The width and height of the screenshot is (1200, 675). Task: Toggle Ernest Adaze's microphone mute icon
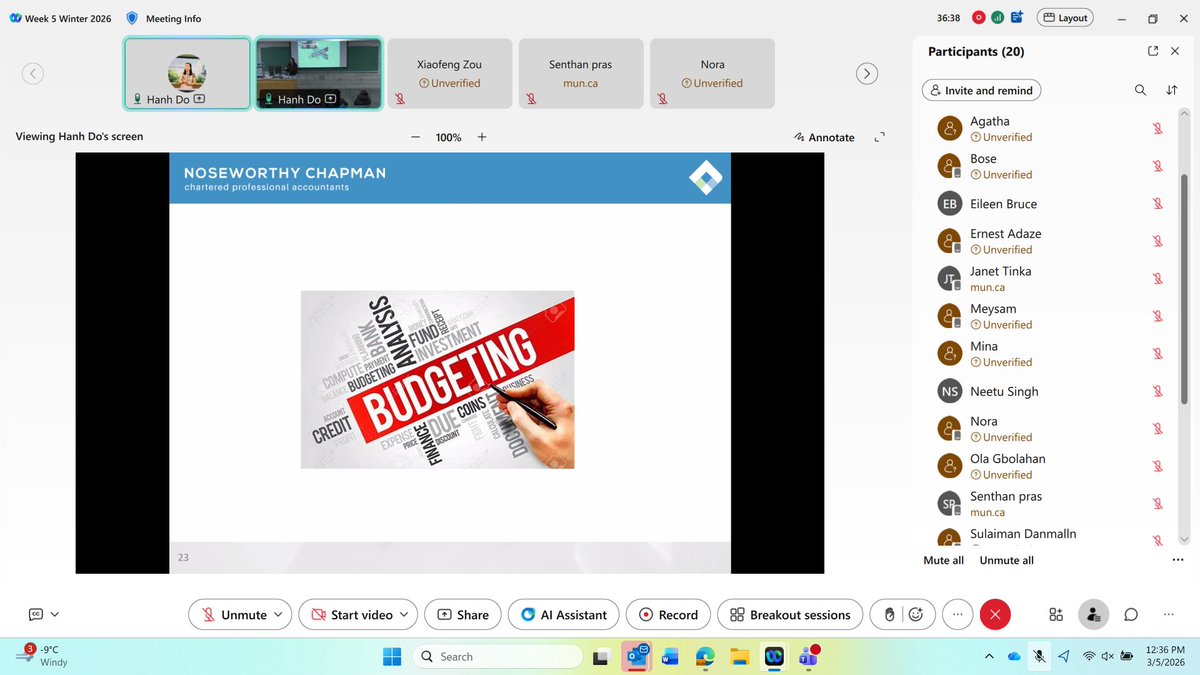[x=1157, y=241]
